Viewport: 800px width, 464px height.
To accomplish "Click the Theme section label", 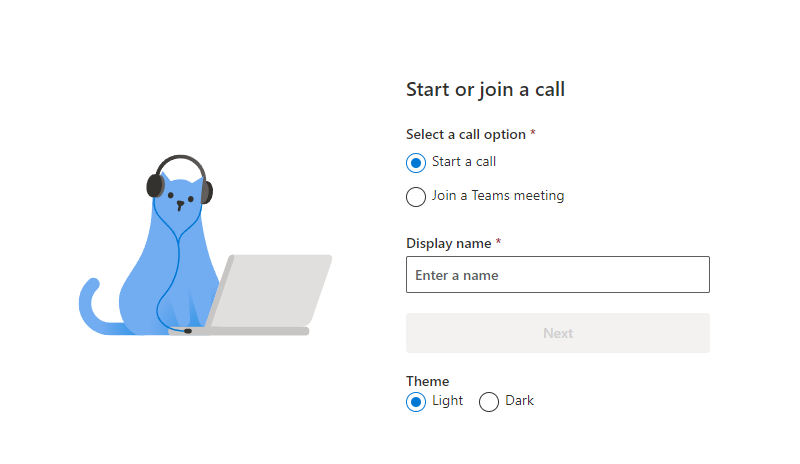I will [428, 381].
